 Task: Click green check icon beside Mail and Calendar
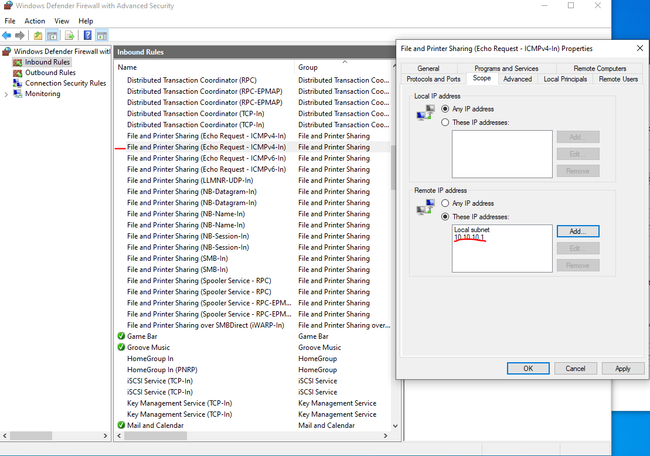(121, 425)
